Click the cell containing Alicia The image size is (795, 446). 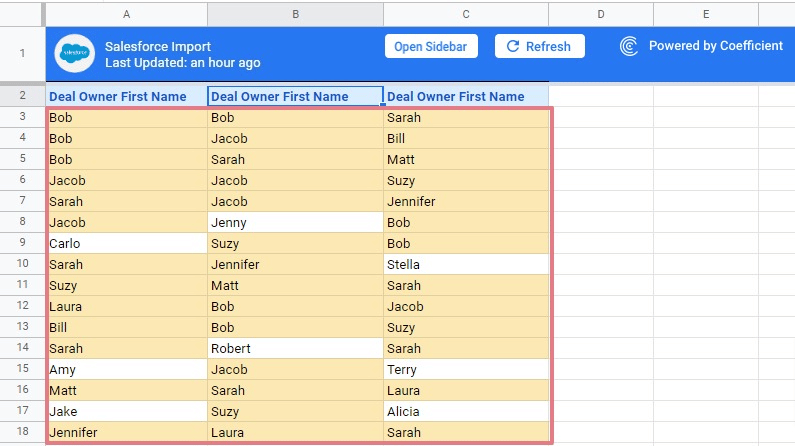pos(465,411)
